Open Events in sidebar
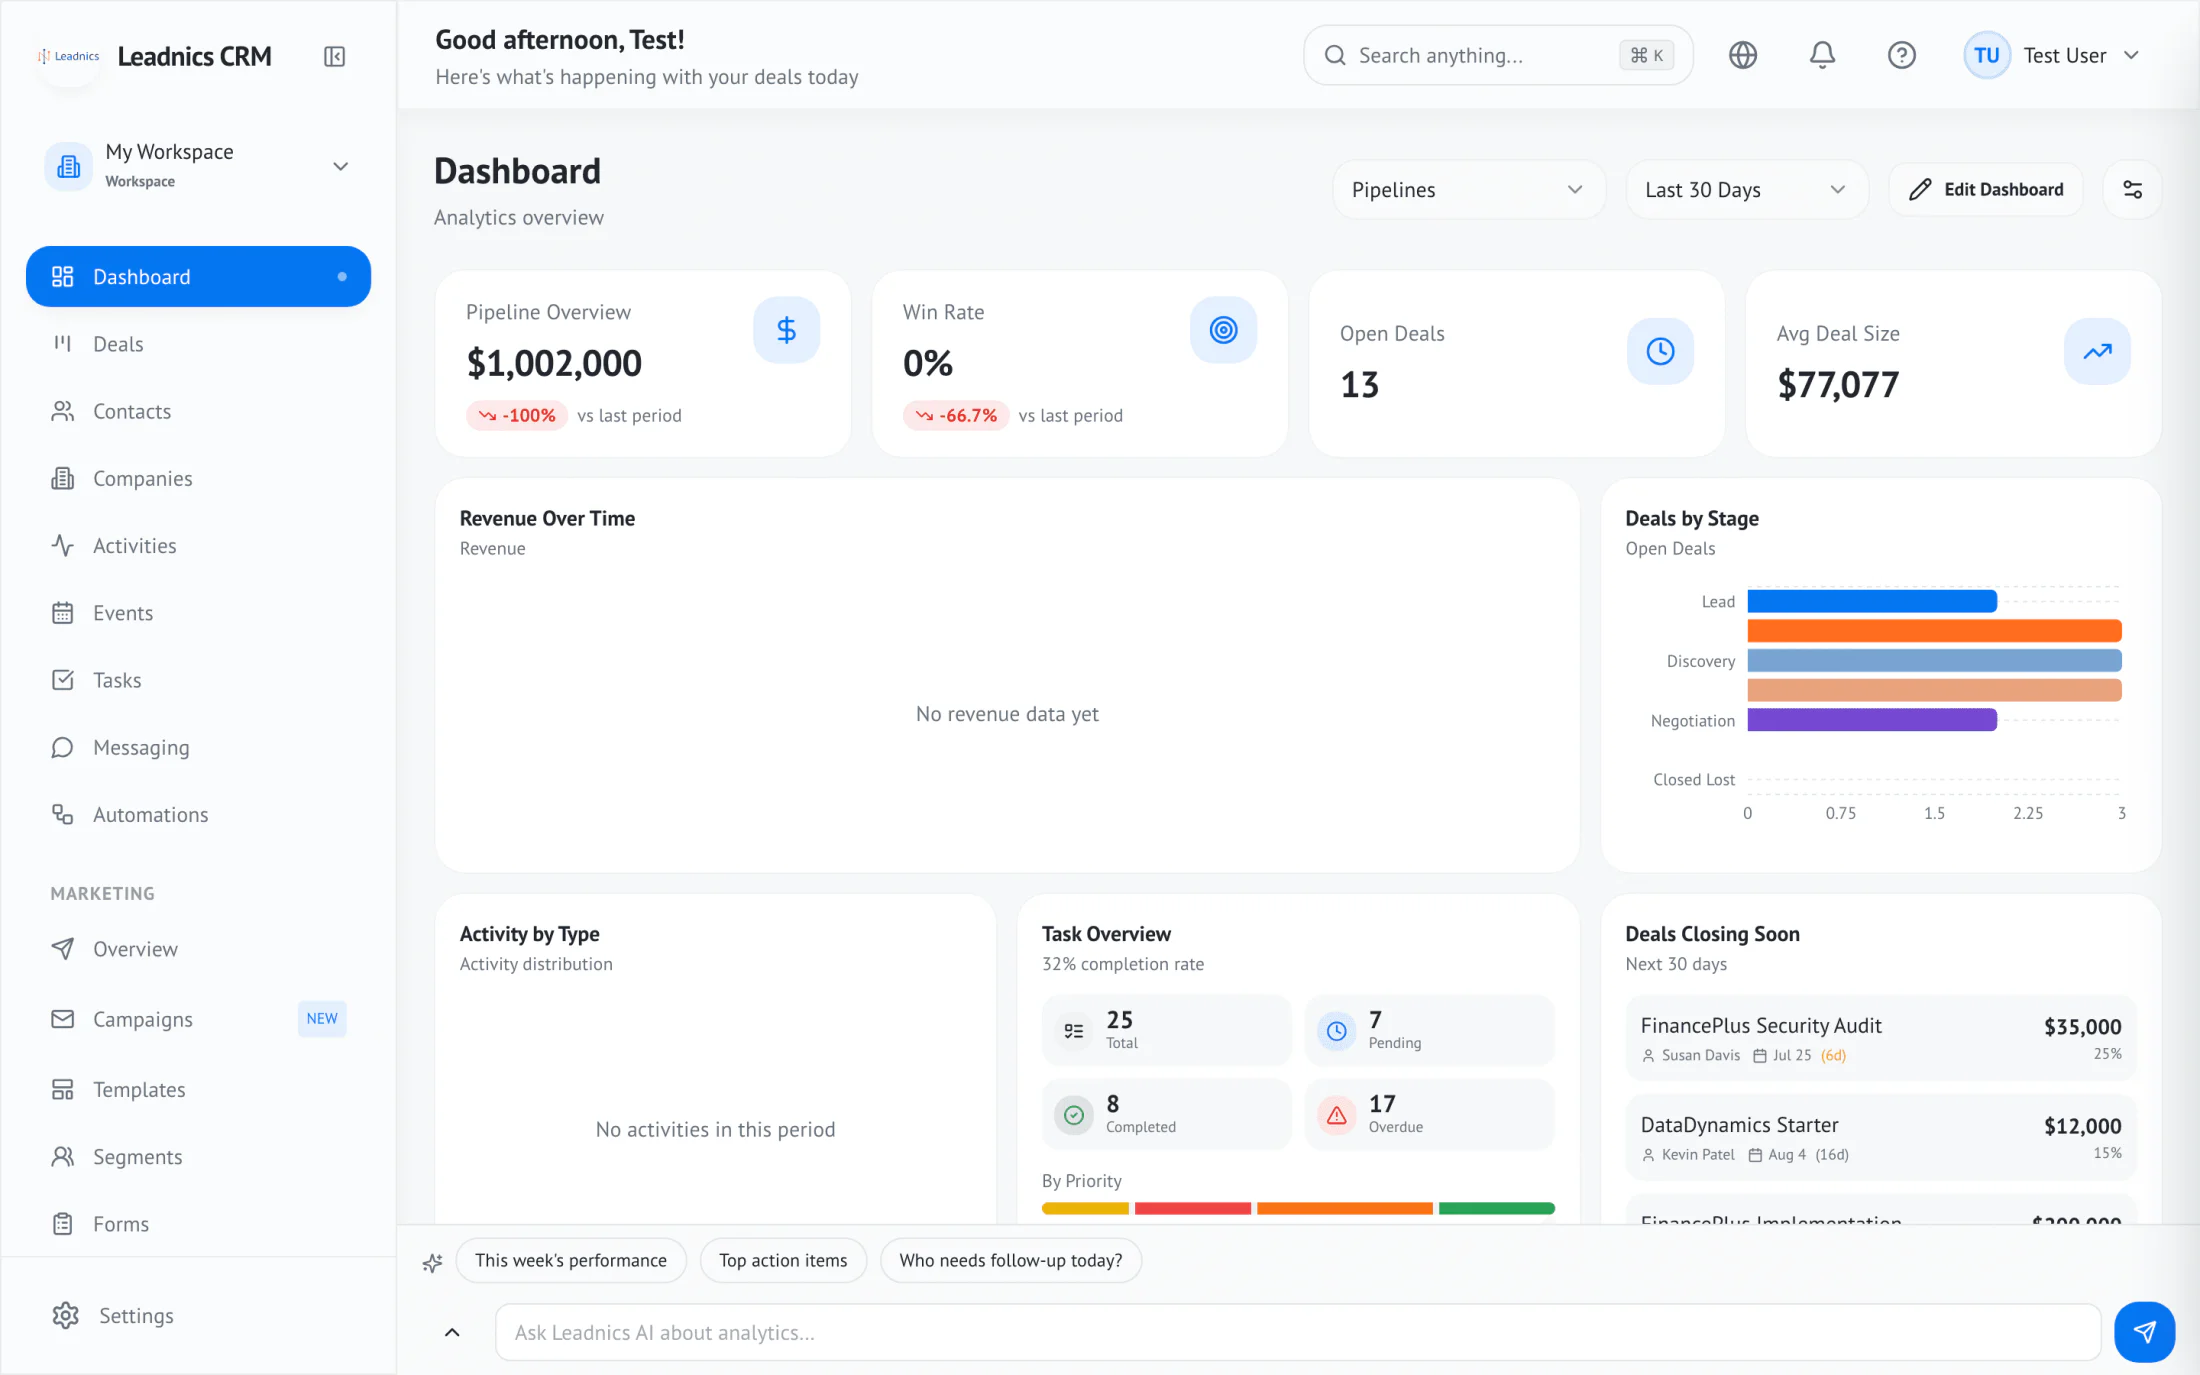This screenshot has width=2200, height=1375. tap(198, 613)
